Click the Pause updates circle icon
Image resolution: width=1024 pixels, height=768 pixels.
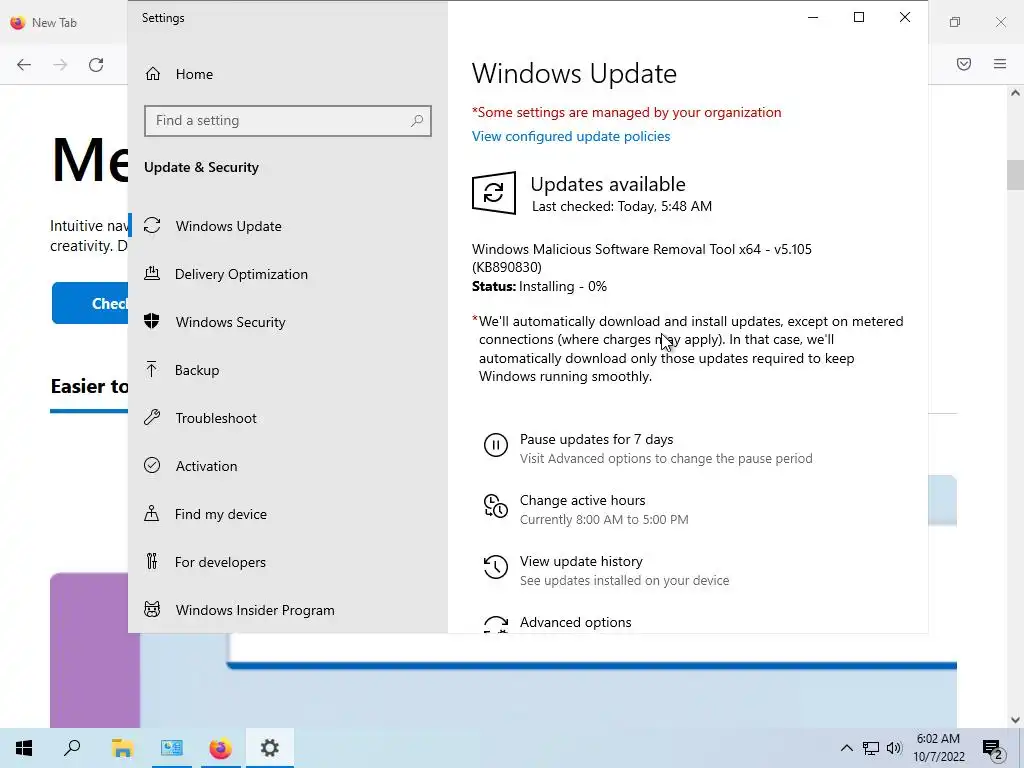(x=496, y=445)
